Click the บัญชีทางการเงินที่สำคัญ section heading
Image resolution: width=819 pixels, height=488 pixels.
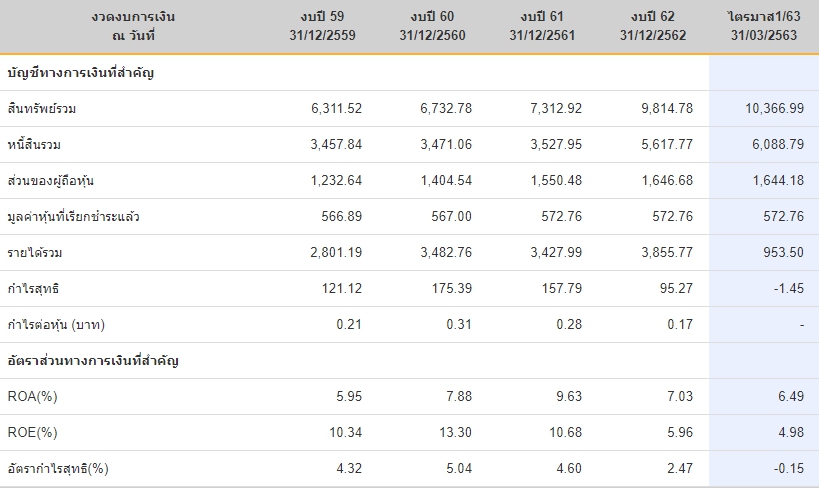(x=80, y=73)
